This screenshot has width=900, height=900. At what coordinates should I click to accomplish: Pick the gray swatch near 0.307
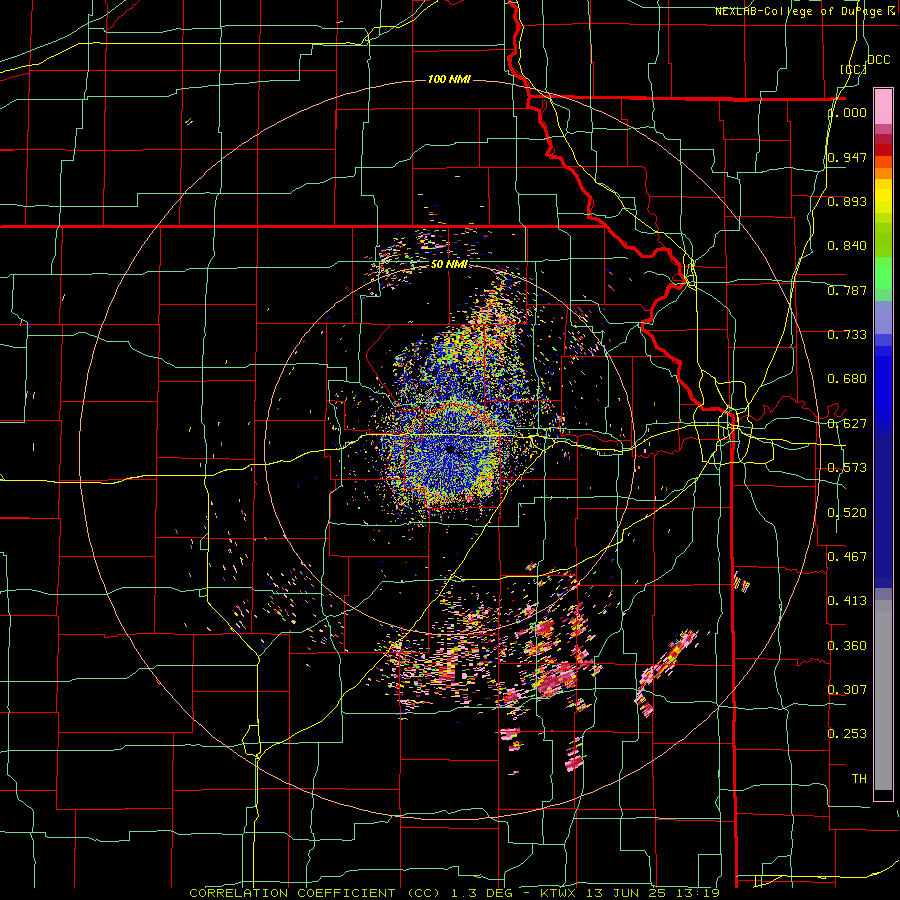click(883, 695)
